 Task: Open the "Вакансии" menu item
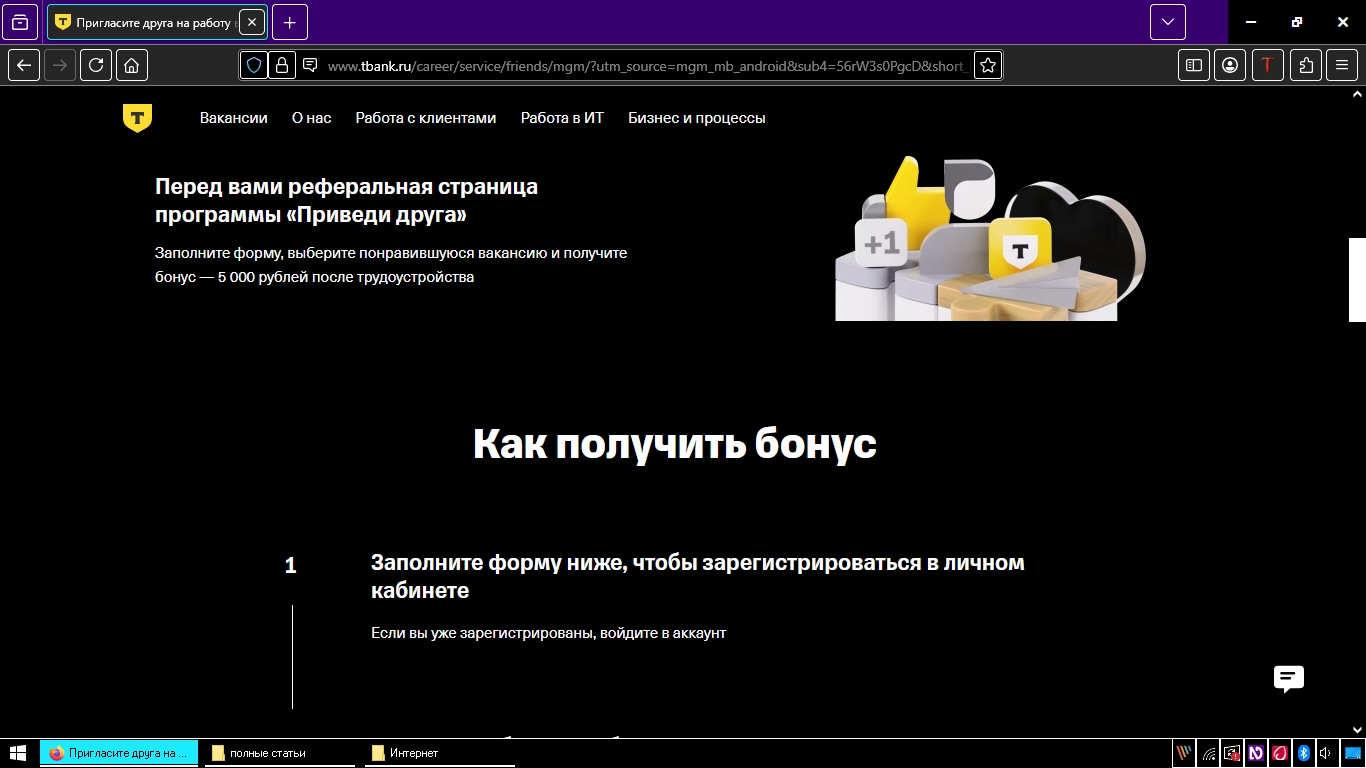[x=234, y=118]
